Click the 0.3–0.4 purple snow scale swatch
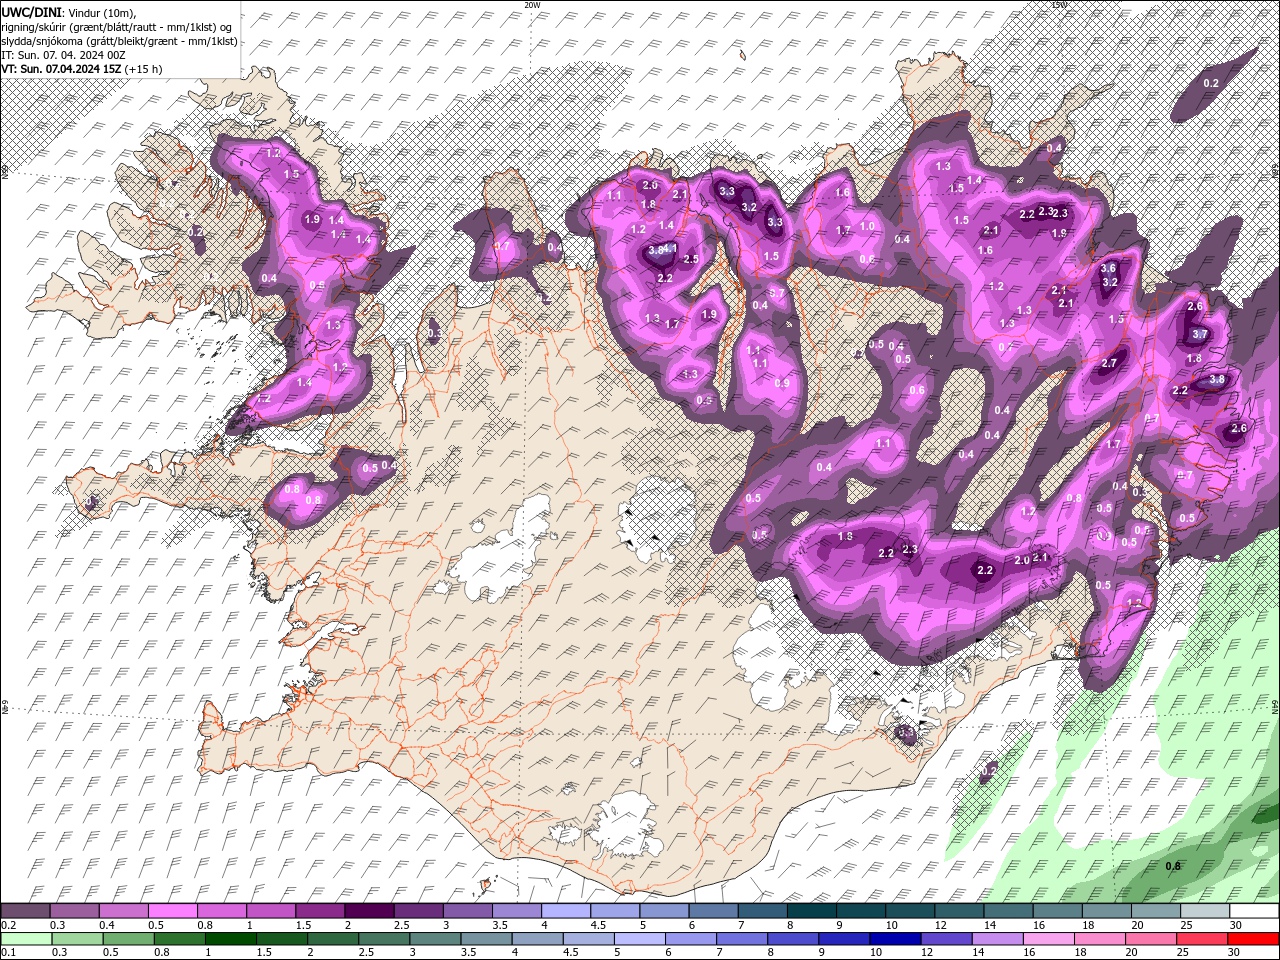The width and height of the screenshot is (1280, 960). pyautogui.click(x=74, y=911)
